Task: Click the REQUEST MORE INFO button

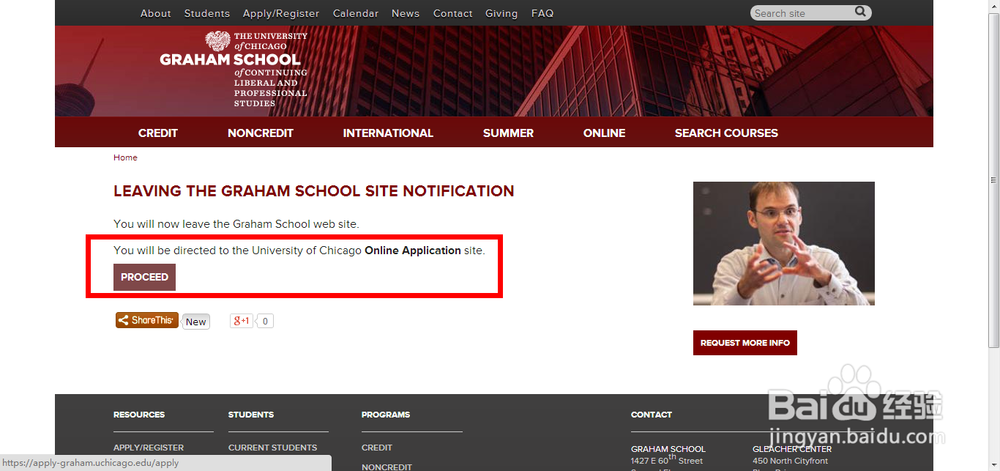Action: [x=745, y=343]
